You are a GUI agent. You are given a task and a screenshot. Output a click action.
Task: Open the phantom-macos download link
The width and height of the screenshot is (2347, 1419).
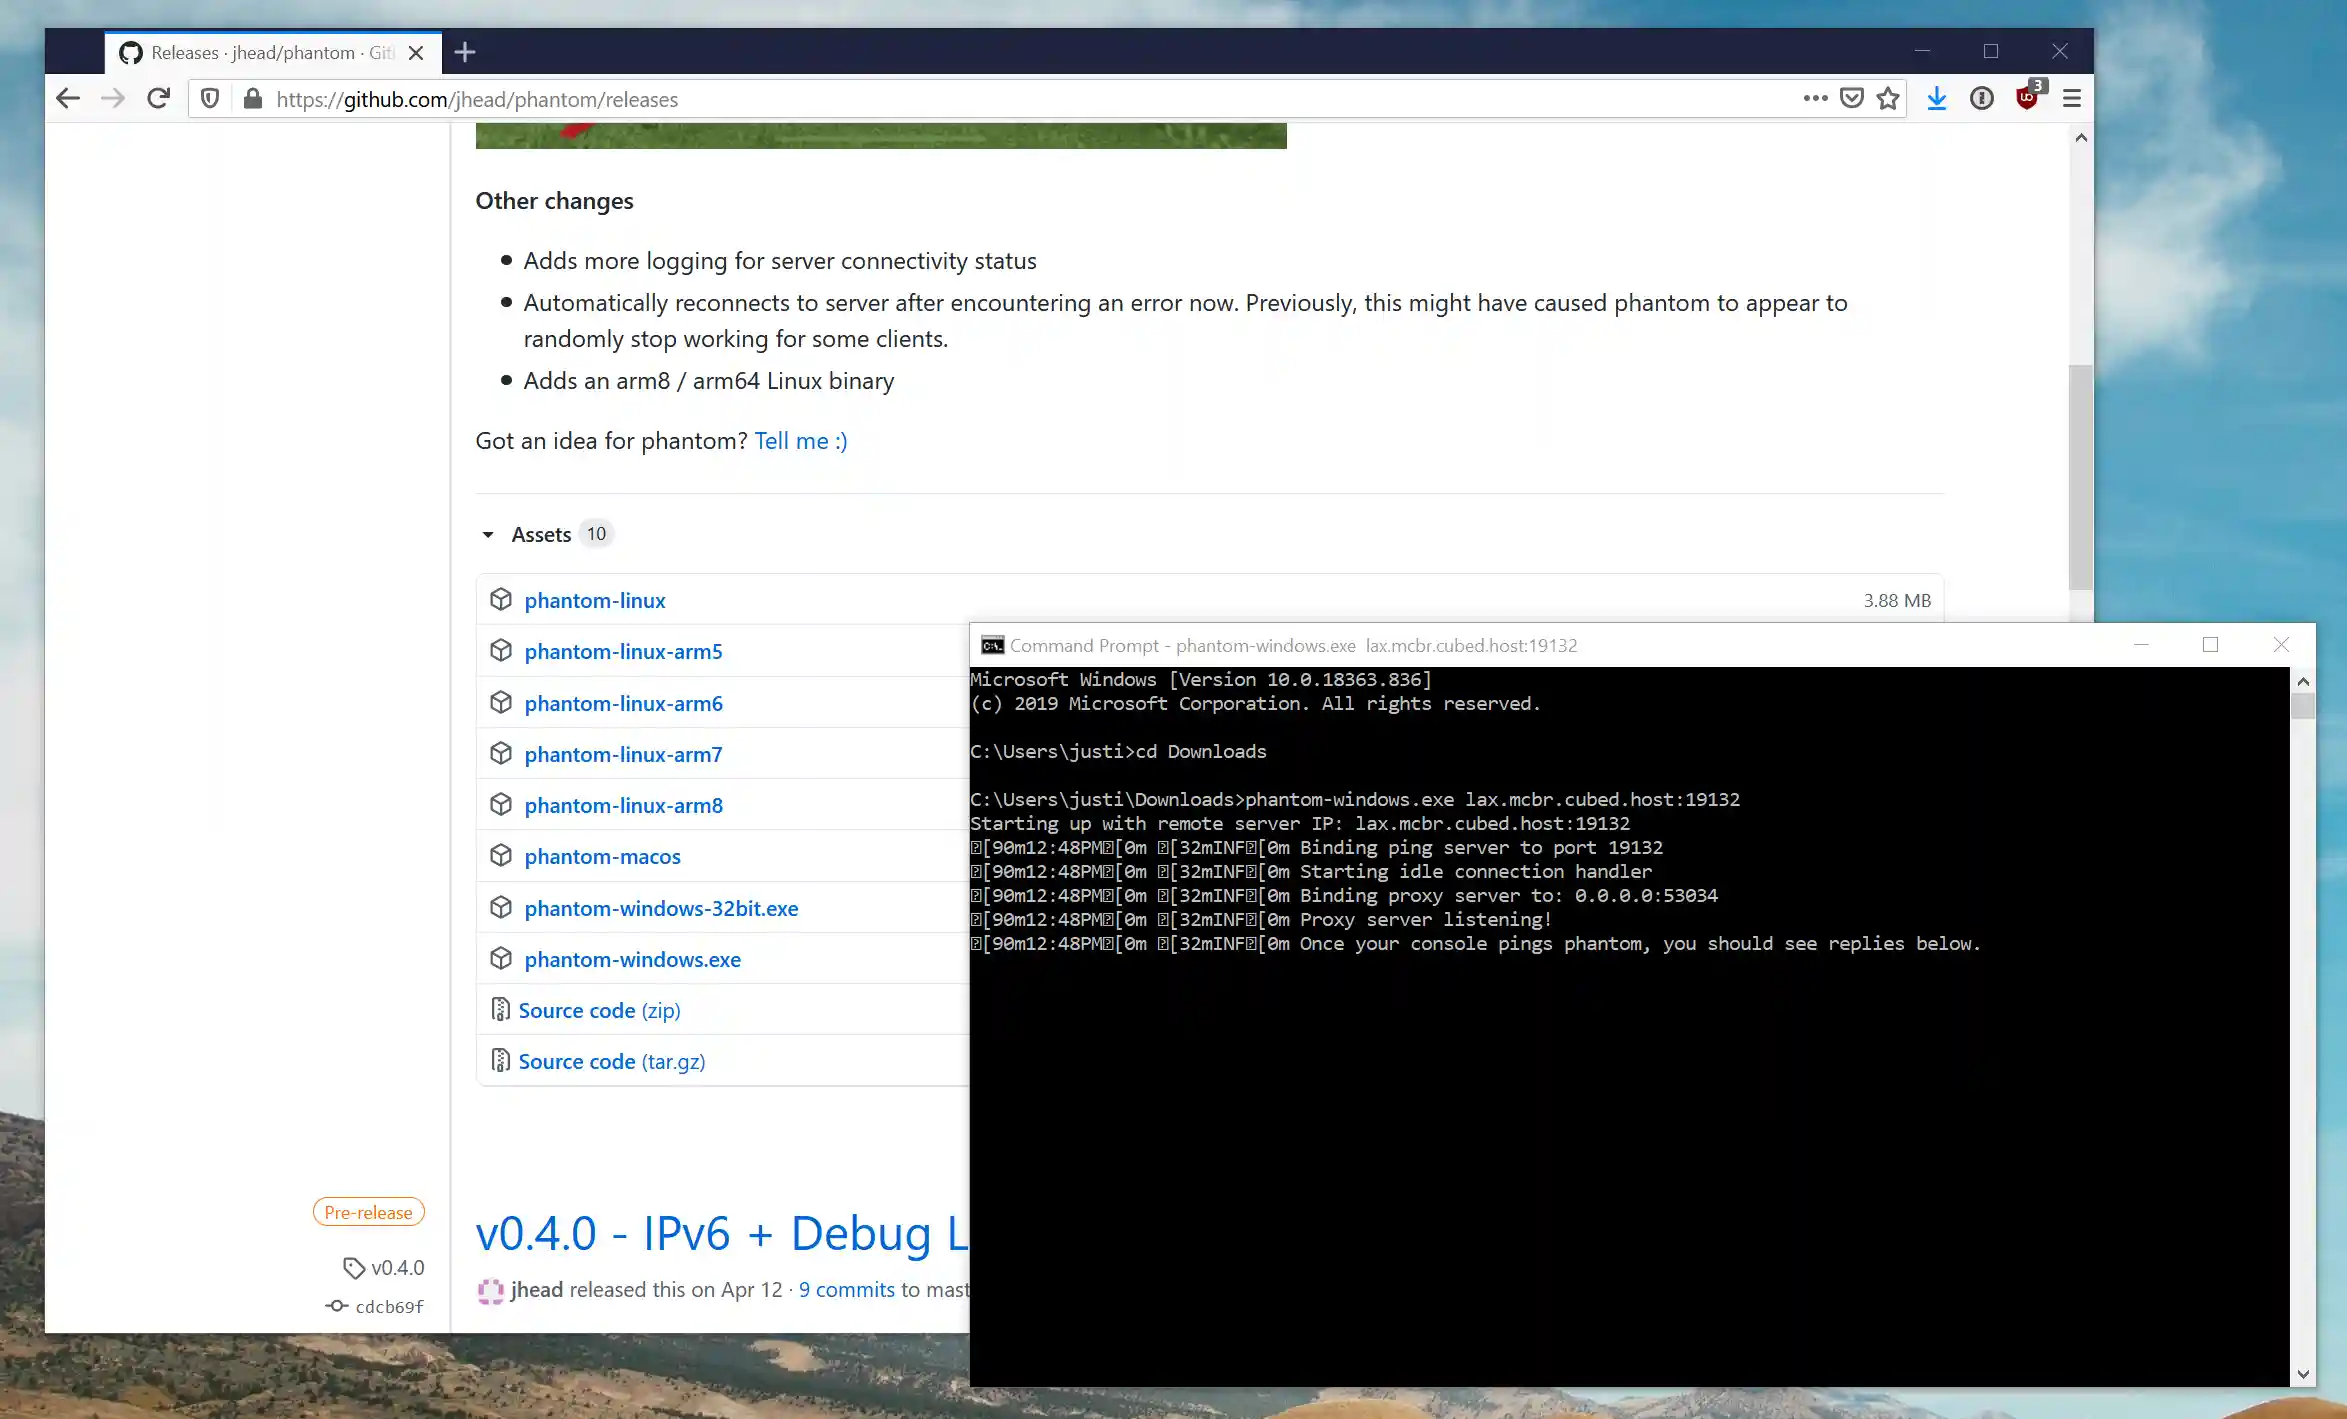[x=602, y=857]
